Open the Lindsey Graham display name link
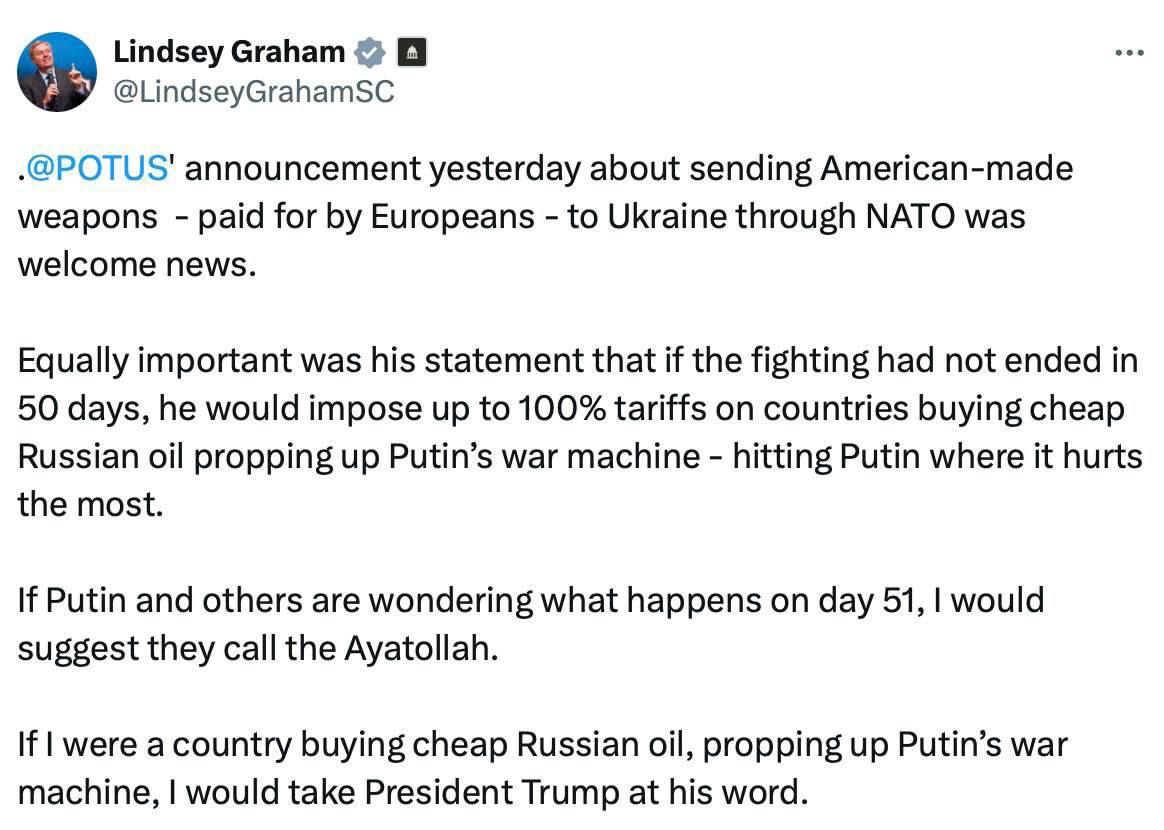The image size is (1164, 830). 229,52
